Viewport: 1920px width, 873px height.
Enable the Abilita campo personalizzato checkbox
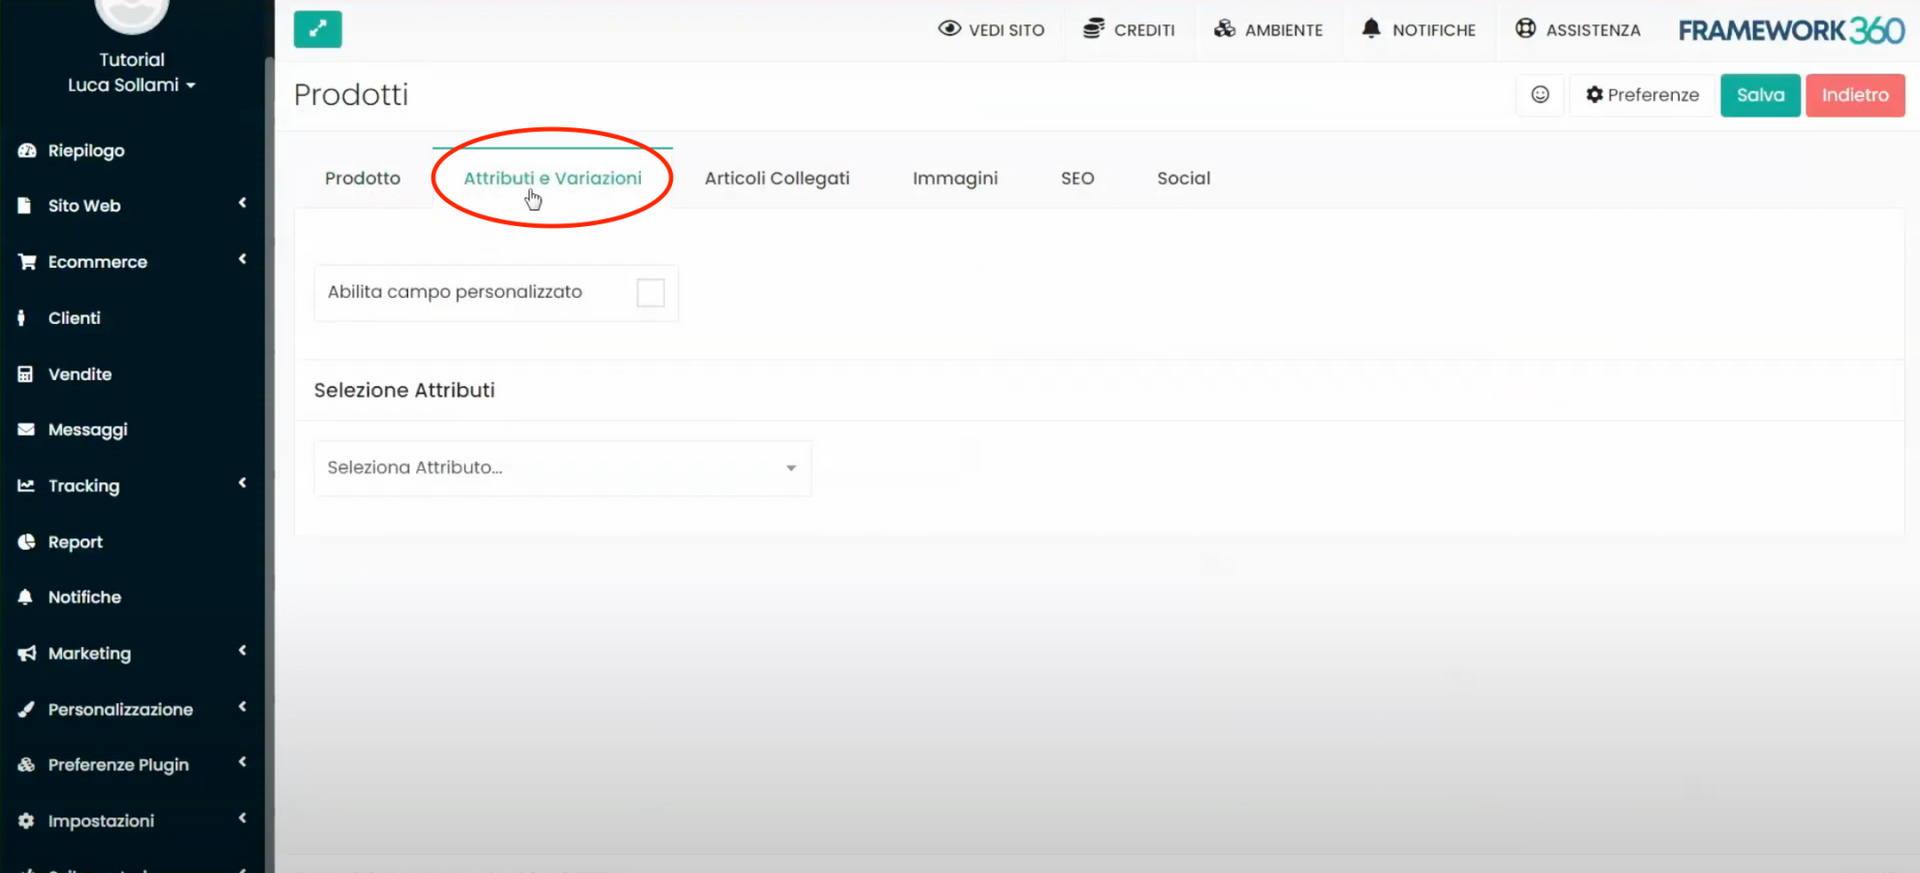click(x=650, y=293)
